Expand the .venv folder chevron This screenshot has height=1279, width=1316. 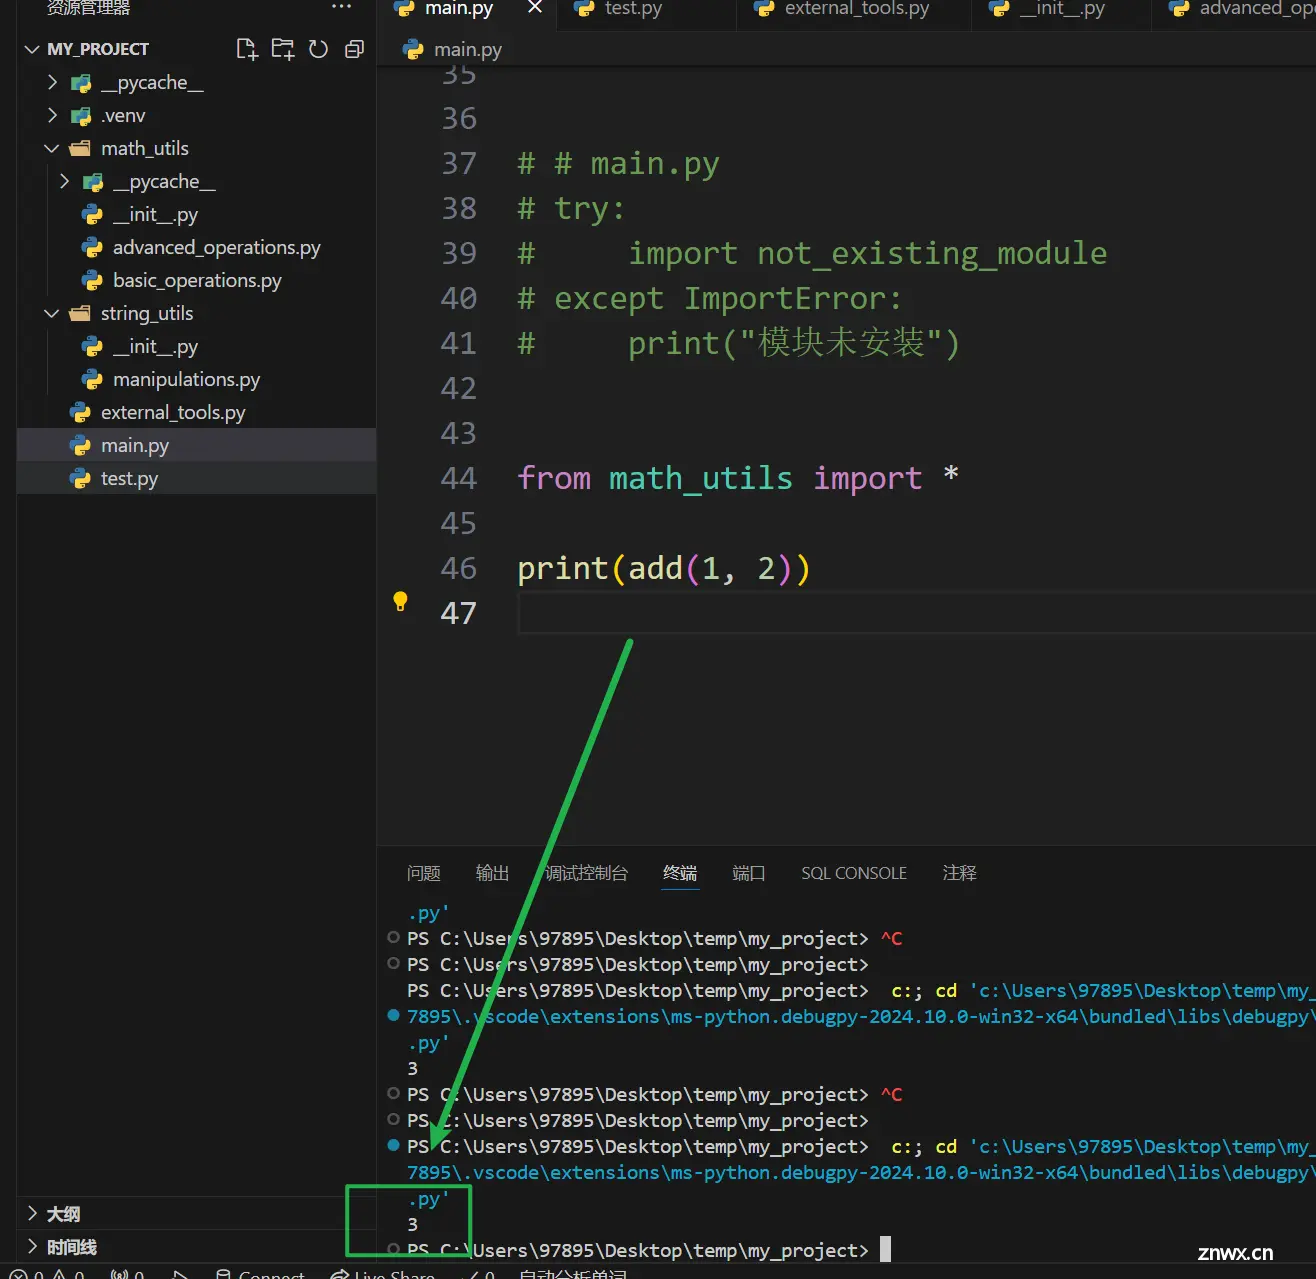click(53, 116)
